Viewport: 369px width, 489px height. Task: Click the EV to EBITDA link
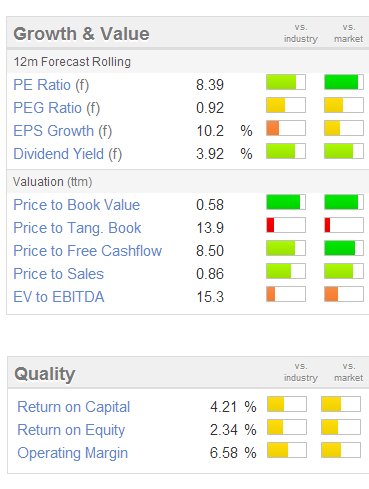(x=59, y=297)
